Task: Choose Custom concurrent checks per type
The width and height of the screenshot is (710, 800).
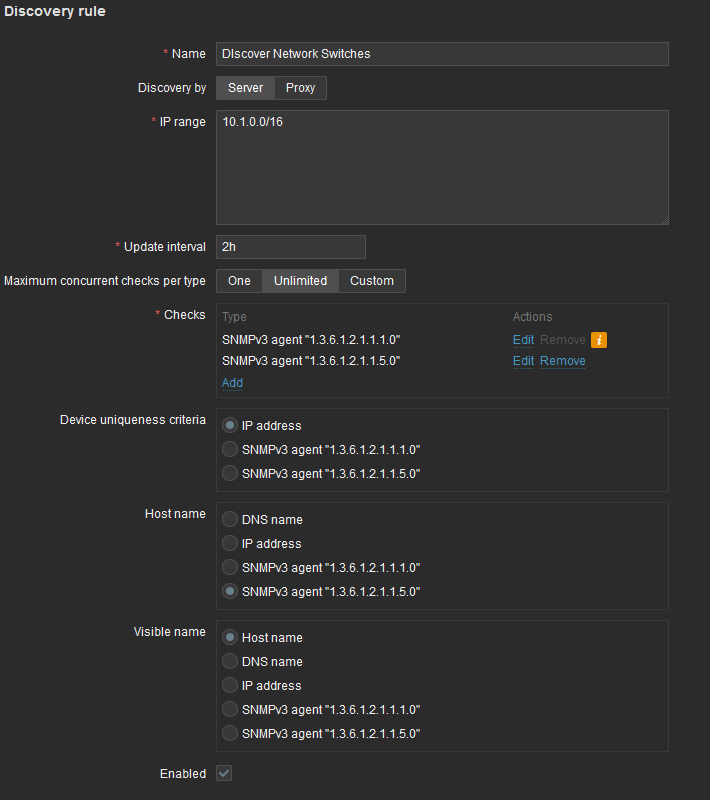Action: [x=371, y=281]
